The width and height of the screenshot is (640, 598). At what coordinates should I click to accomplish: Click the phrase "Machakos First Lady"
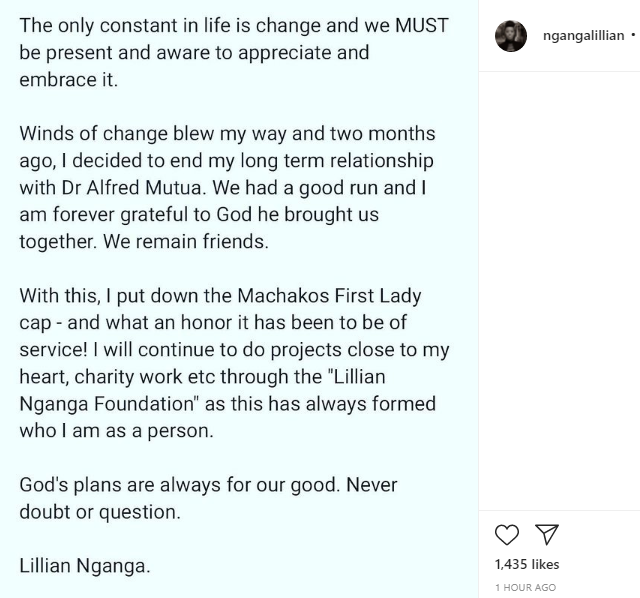pyautogui.click(x=329, y=296)
